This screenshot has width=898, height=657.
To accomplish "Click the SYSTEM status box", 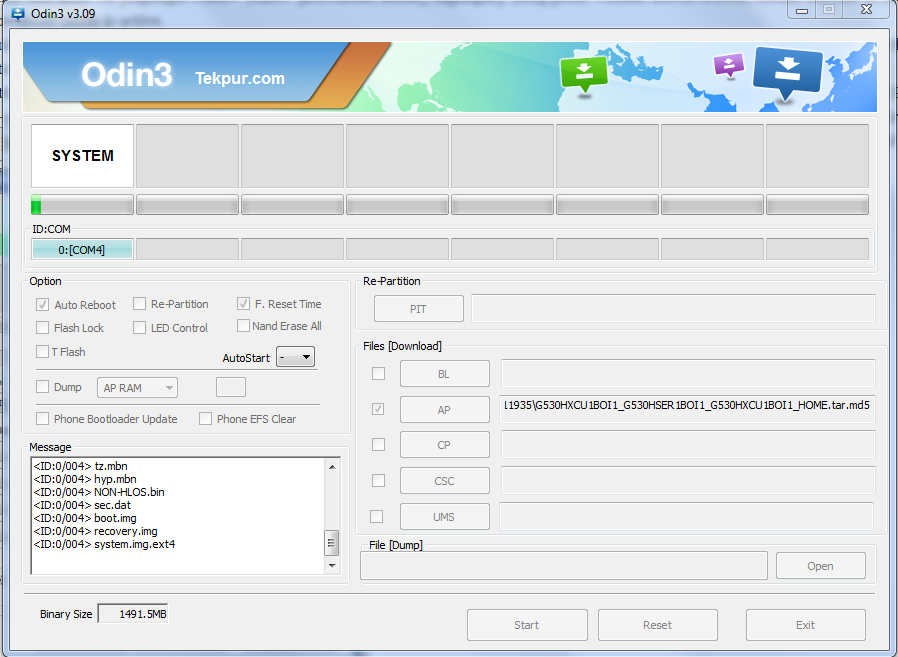I will [82, 156].
